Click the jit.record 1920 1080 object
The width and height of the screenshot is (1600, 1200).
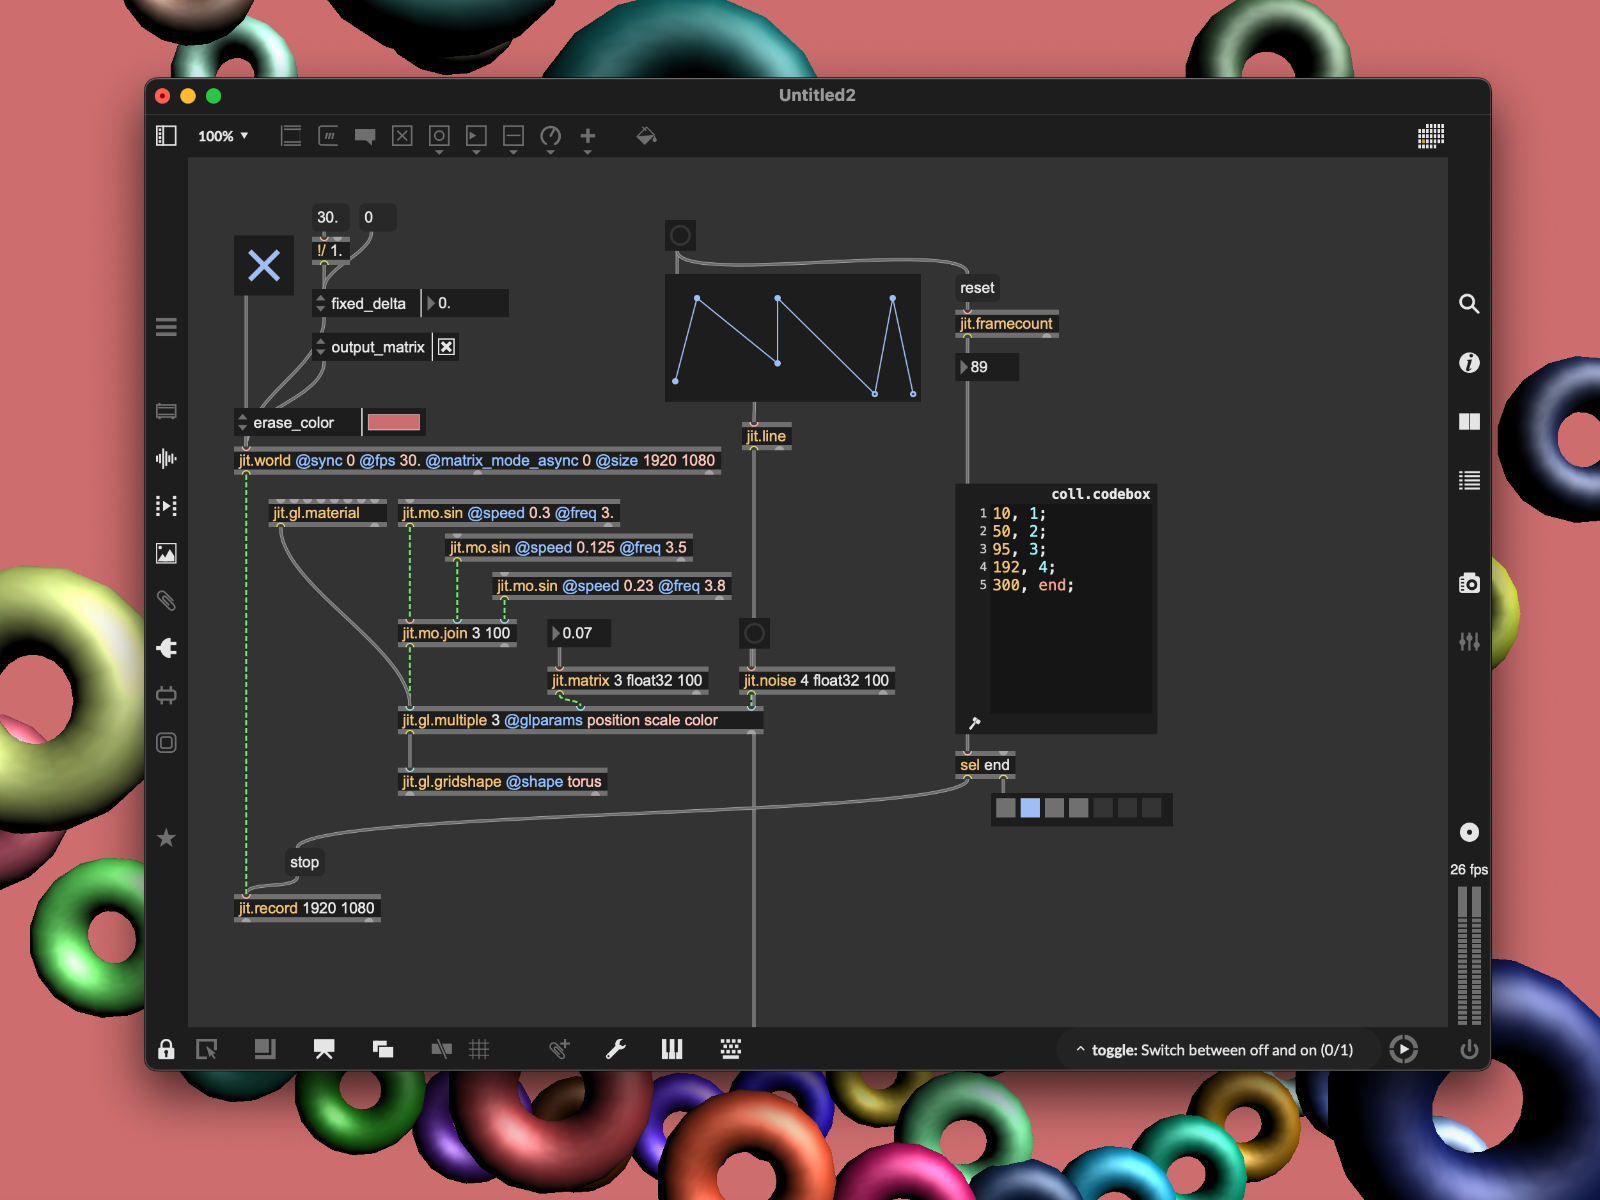click(x=307, y=908)
